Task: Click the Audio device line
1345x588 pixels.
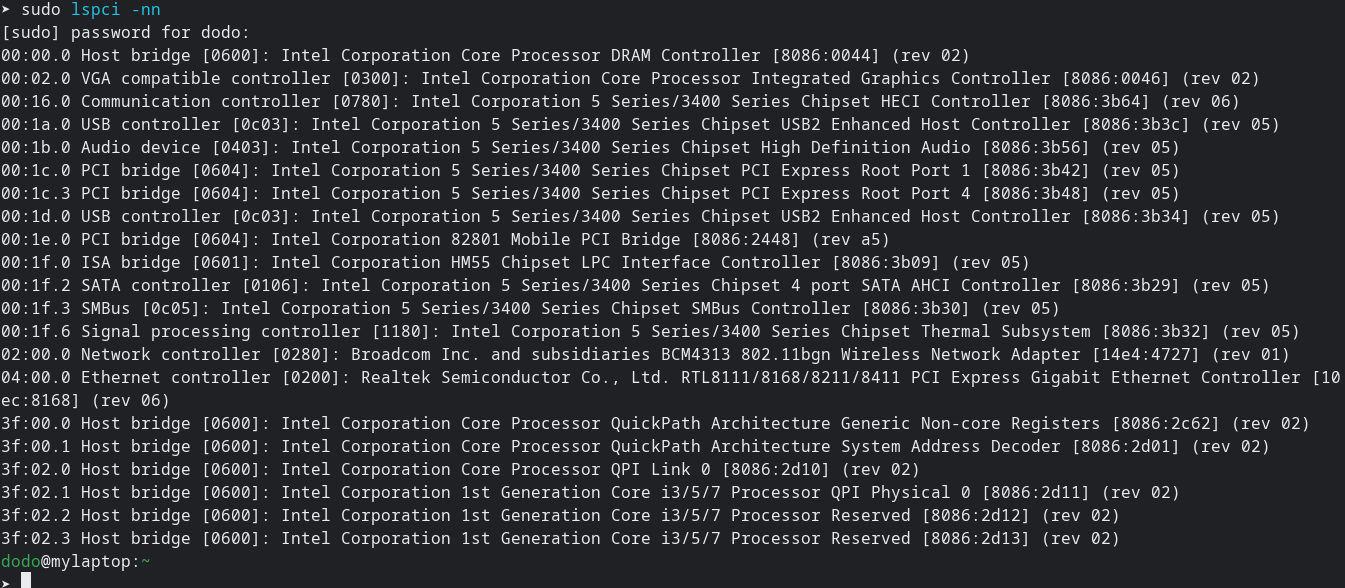Action: [x=590, y=147]
